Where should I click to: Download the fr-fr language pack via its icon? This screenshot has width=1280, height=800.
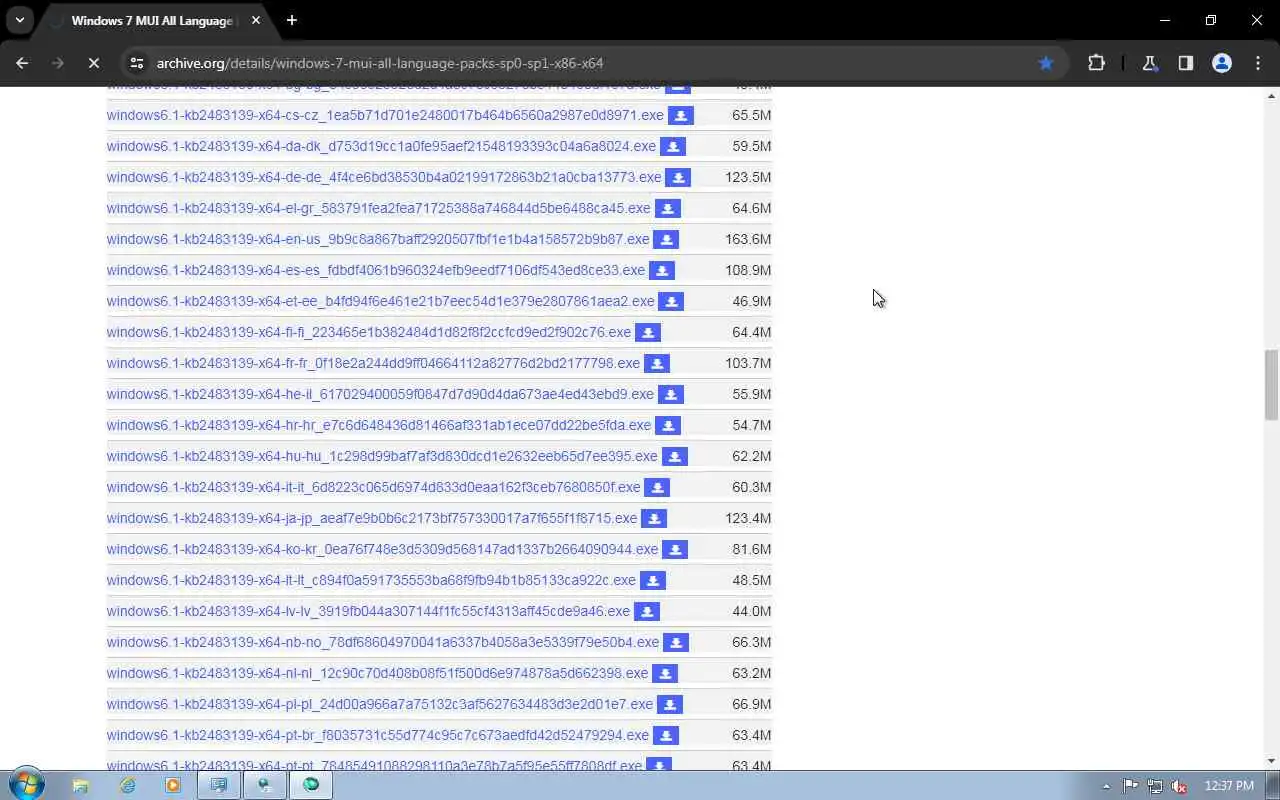[x=657, y=364]
